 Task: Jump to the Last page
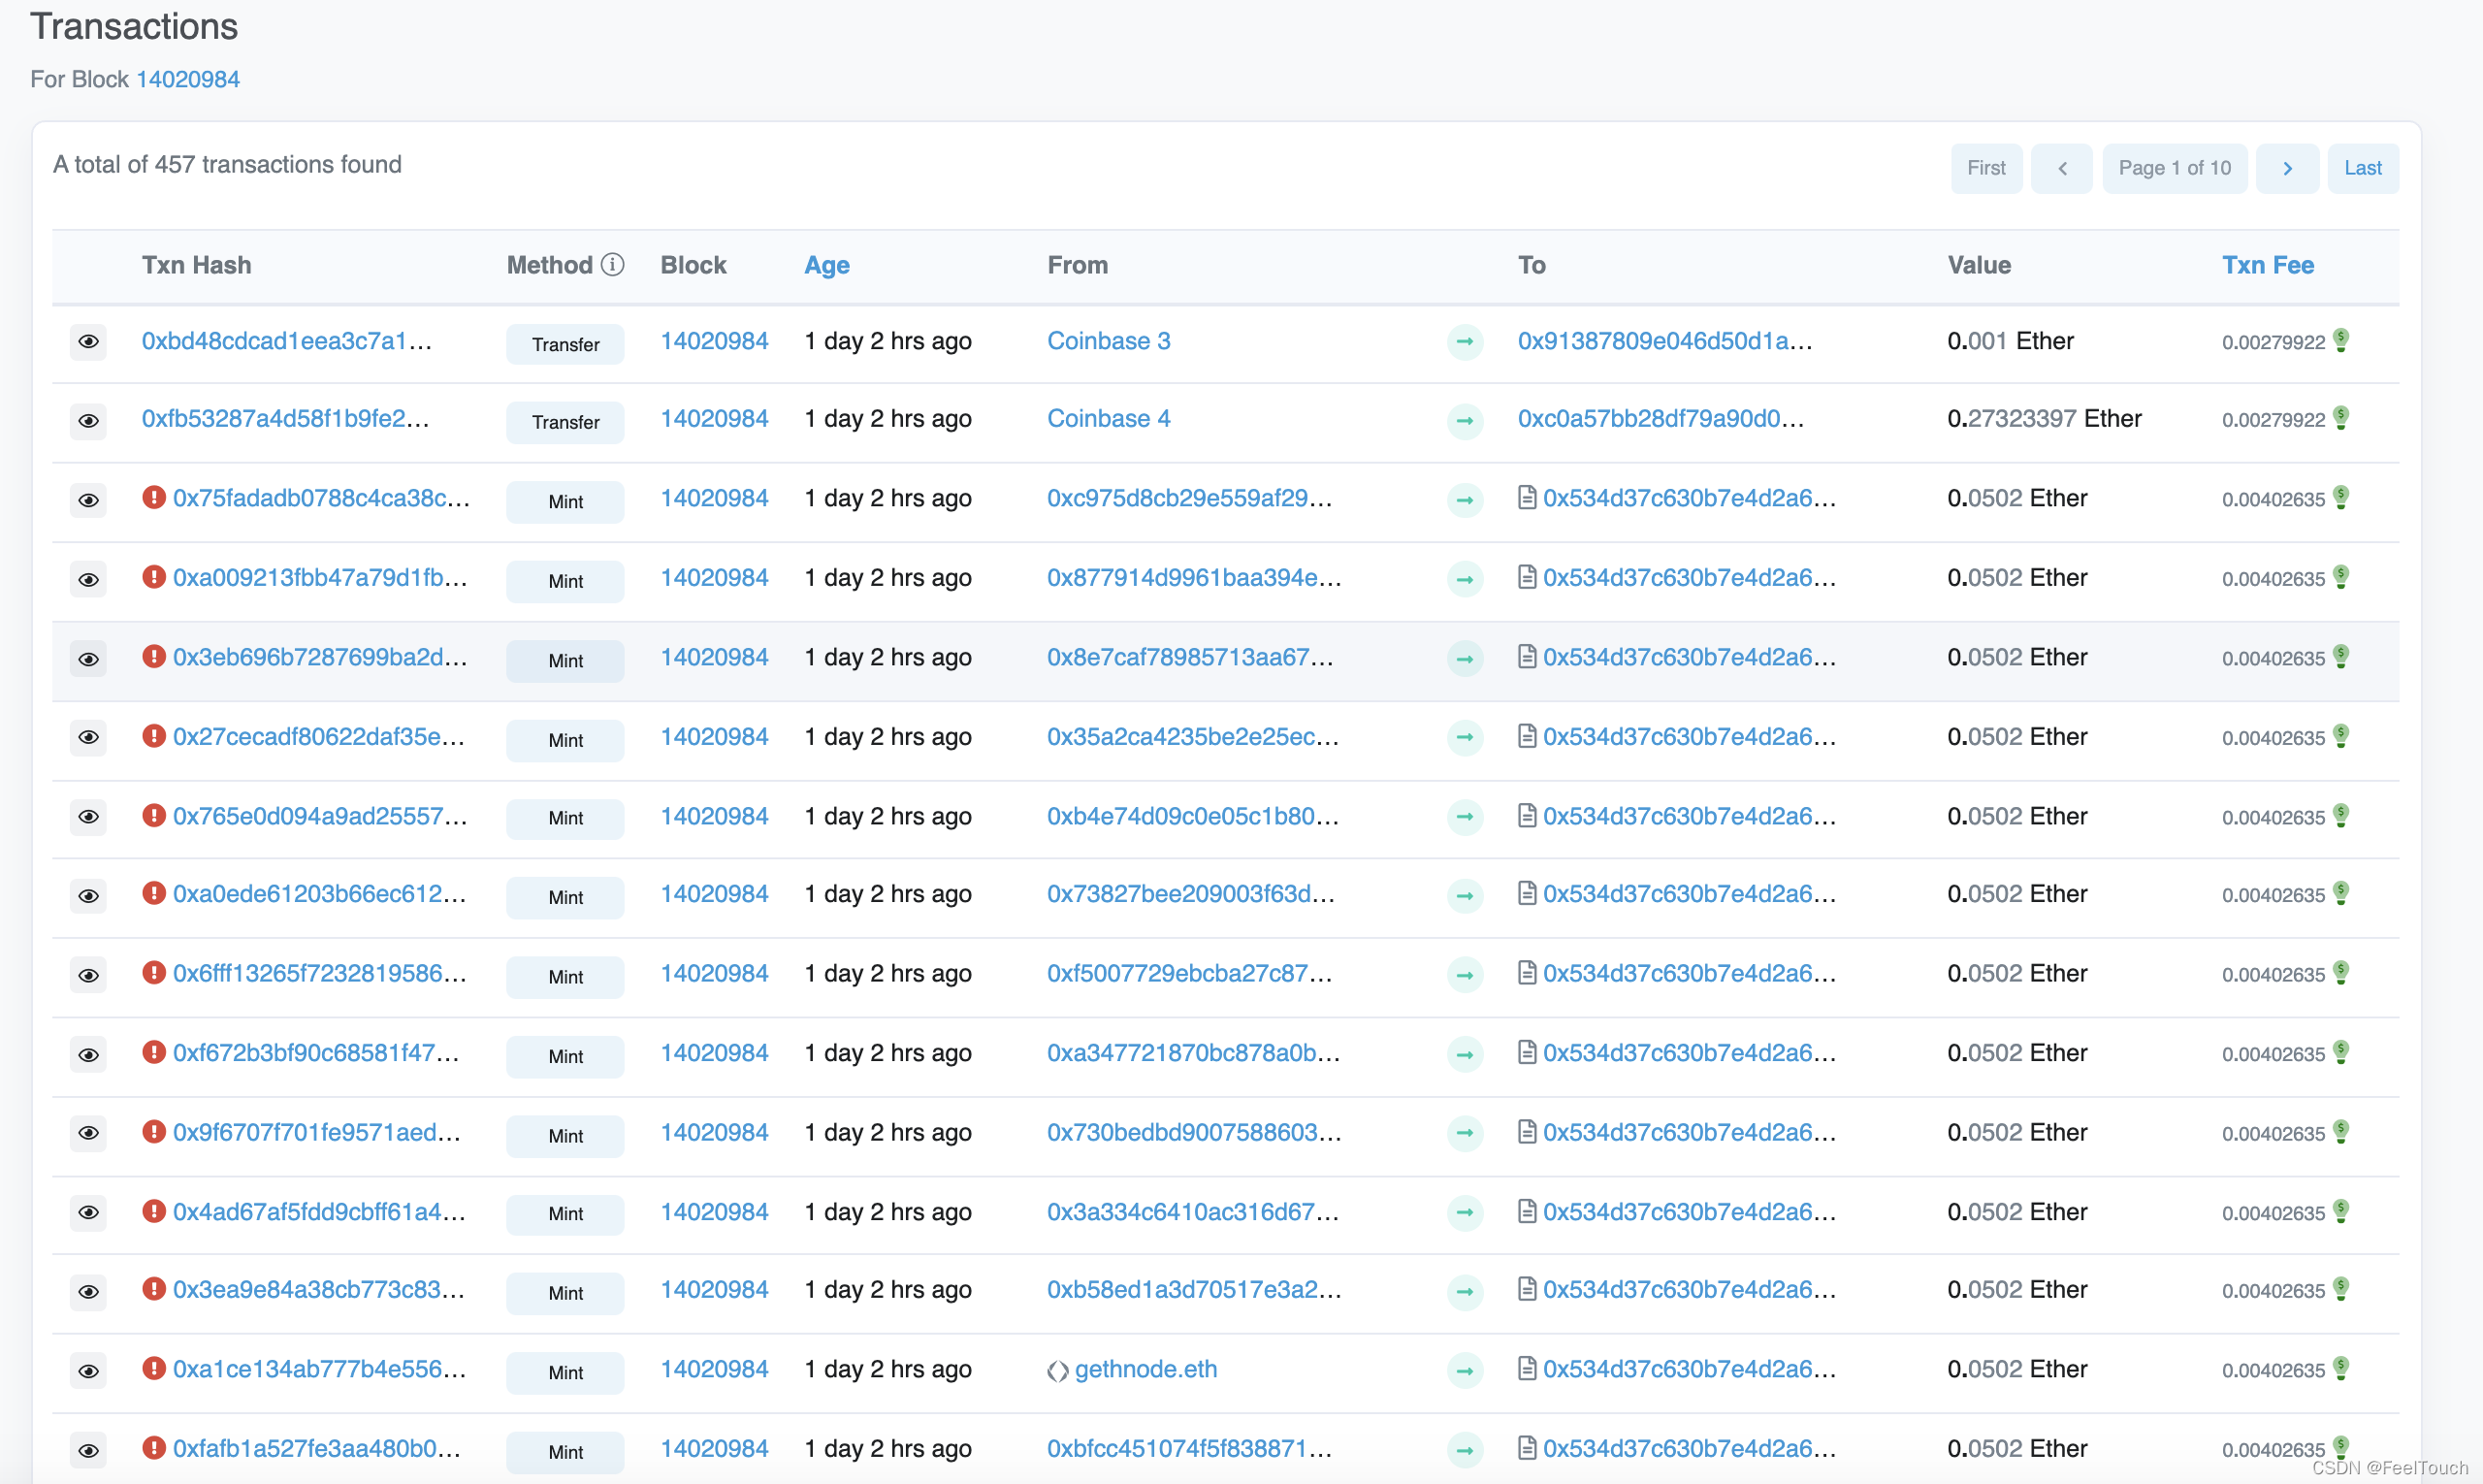(x=2363, y=169)
